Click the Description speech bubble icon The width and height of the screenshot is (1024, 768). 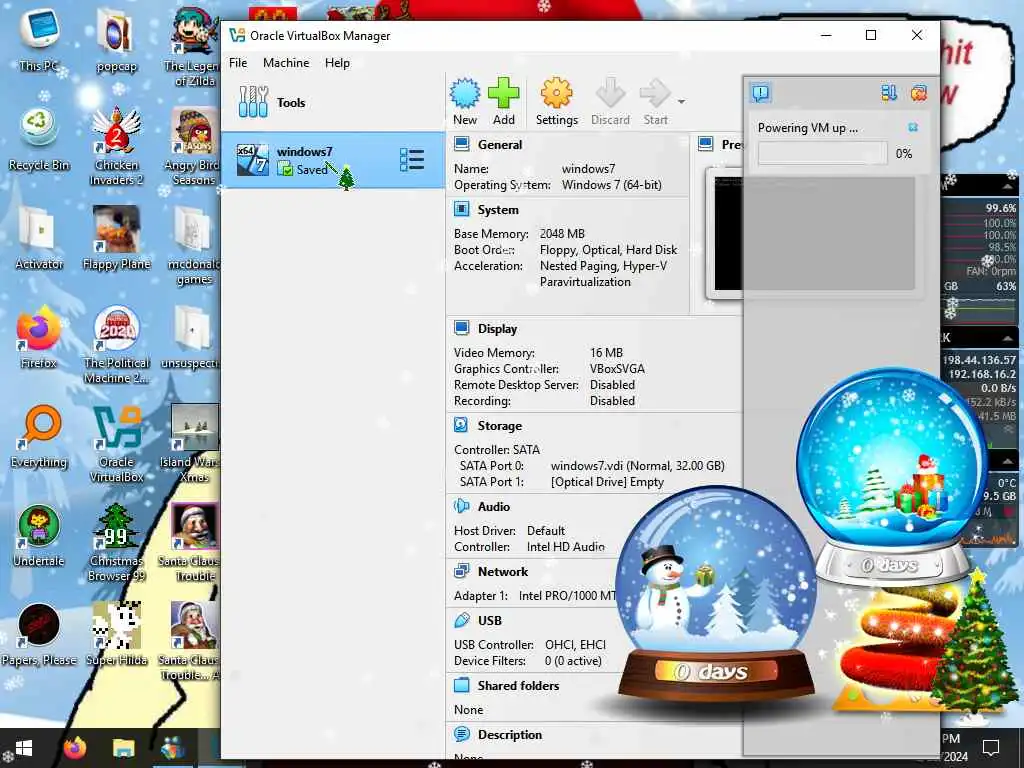pyautogui.click(x=462, y=734)
